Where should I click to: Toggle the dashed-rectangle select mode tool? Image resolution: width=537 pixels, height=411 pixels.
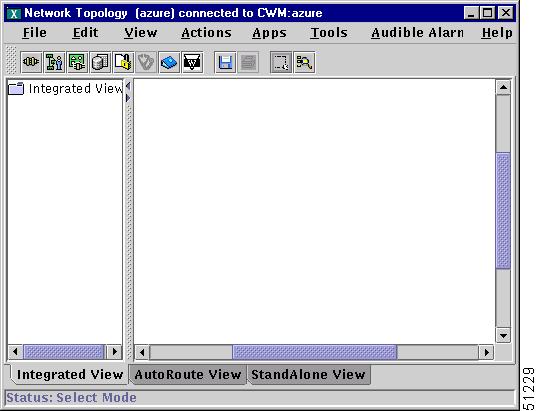(281, 62)
